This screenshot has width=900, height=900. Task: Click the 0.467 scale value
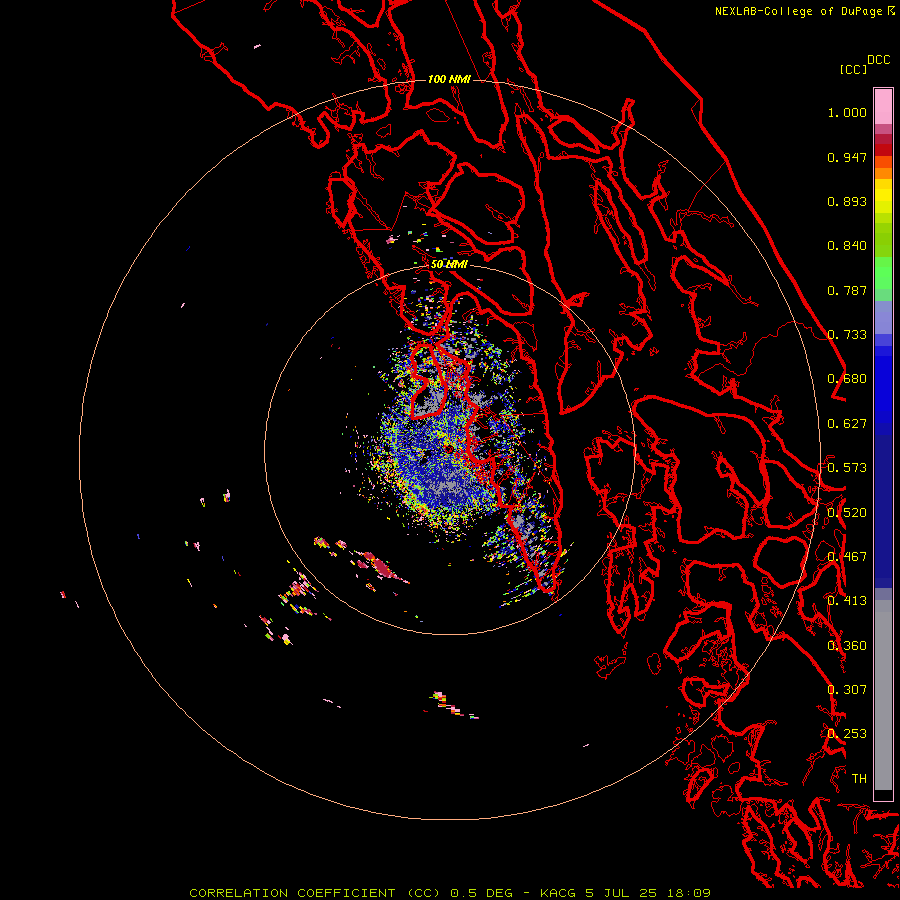pyautogui.click(x=847, y=557)
